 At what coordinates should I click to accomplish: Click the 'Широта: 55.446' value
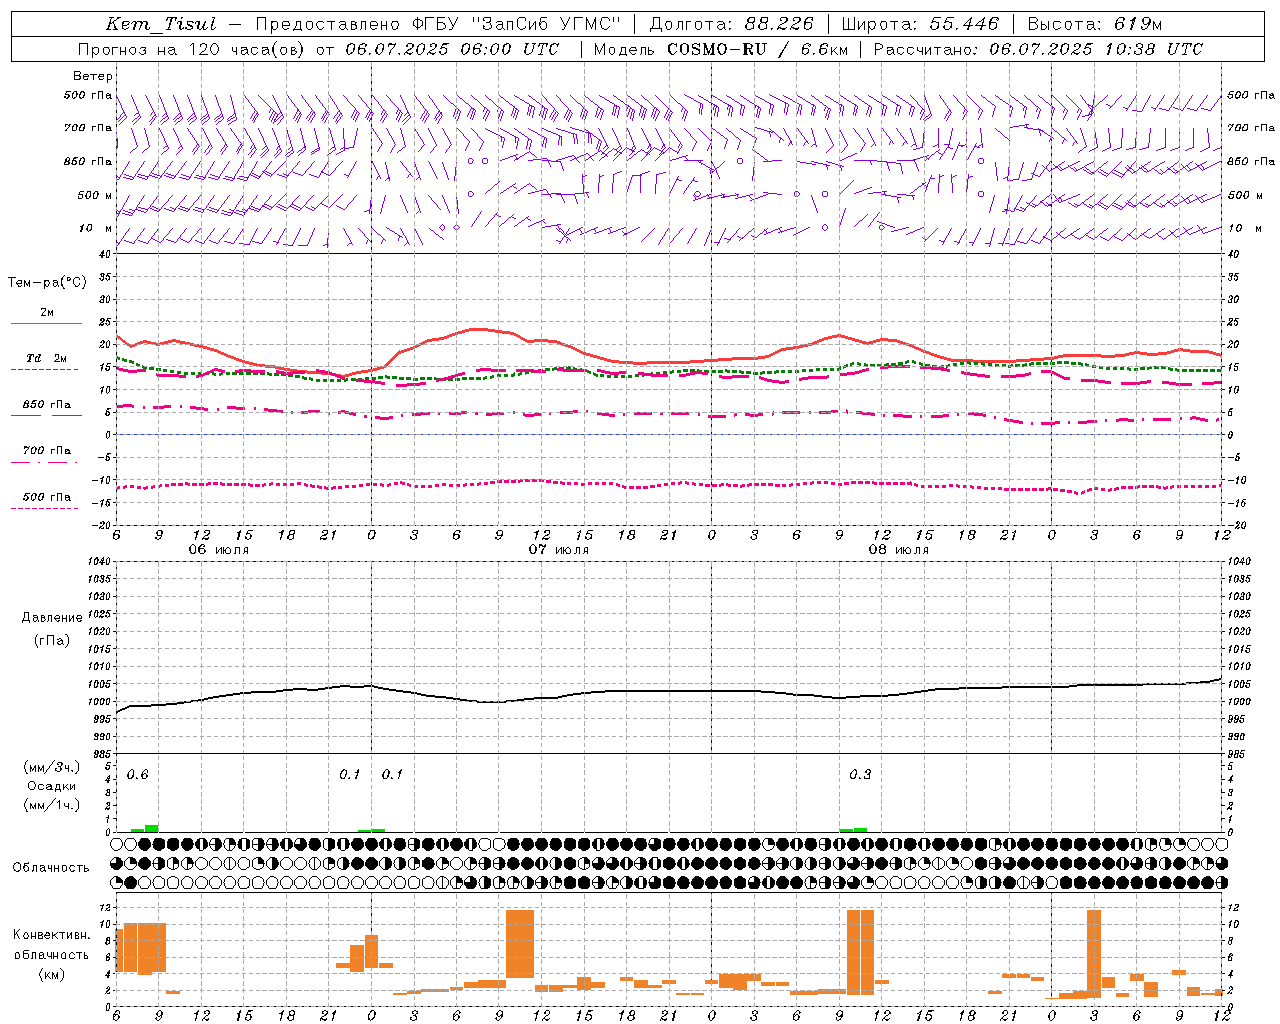pos(920,24)
